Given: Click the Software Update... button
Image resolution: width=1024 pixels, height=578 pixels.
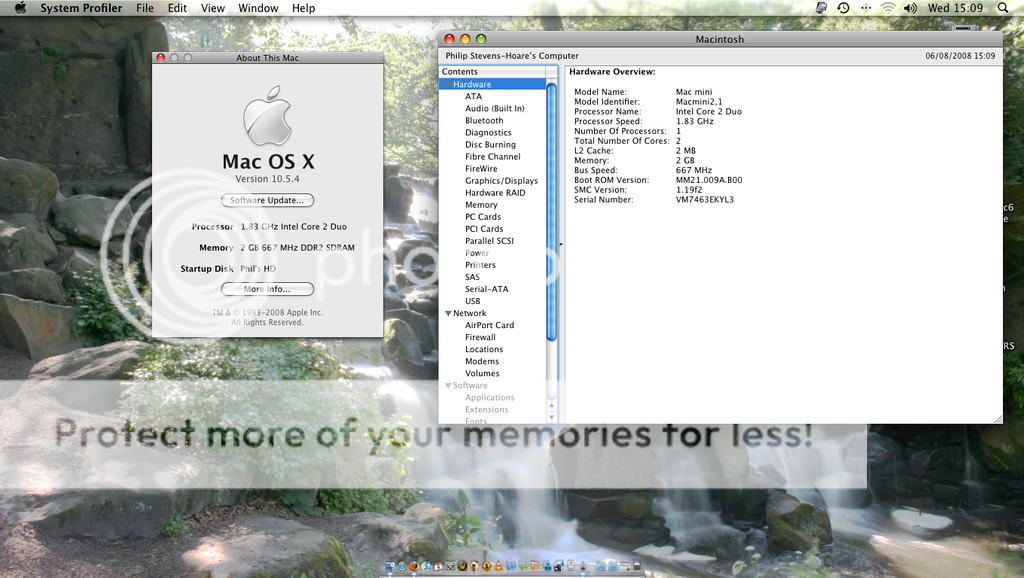Looking at the screenshot, I should pos(267,200).
